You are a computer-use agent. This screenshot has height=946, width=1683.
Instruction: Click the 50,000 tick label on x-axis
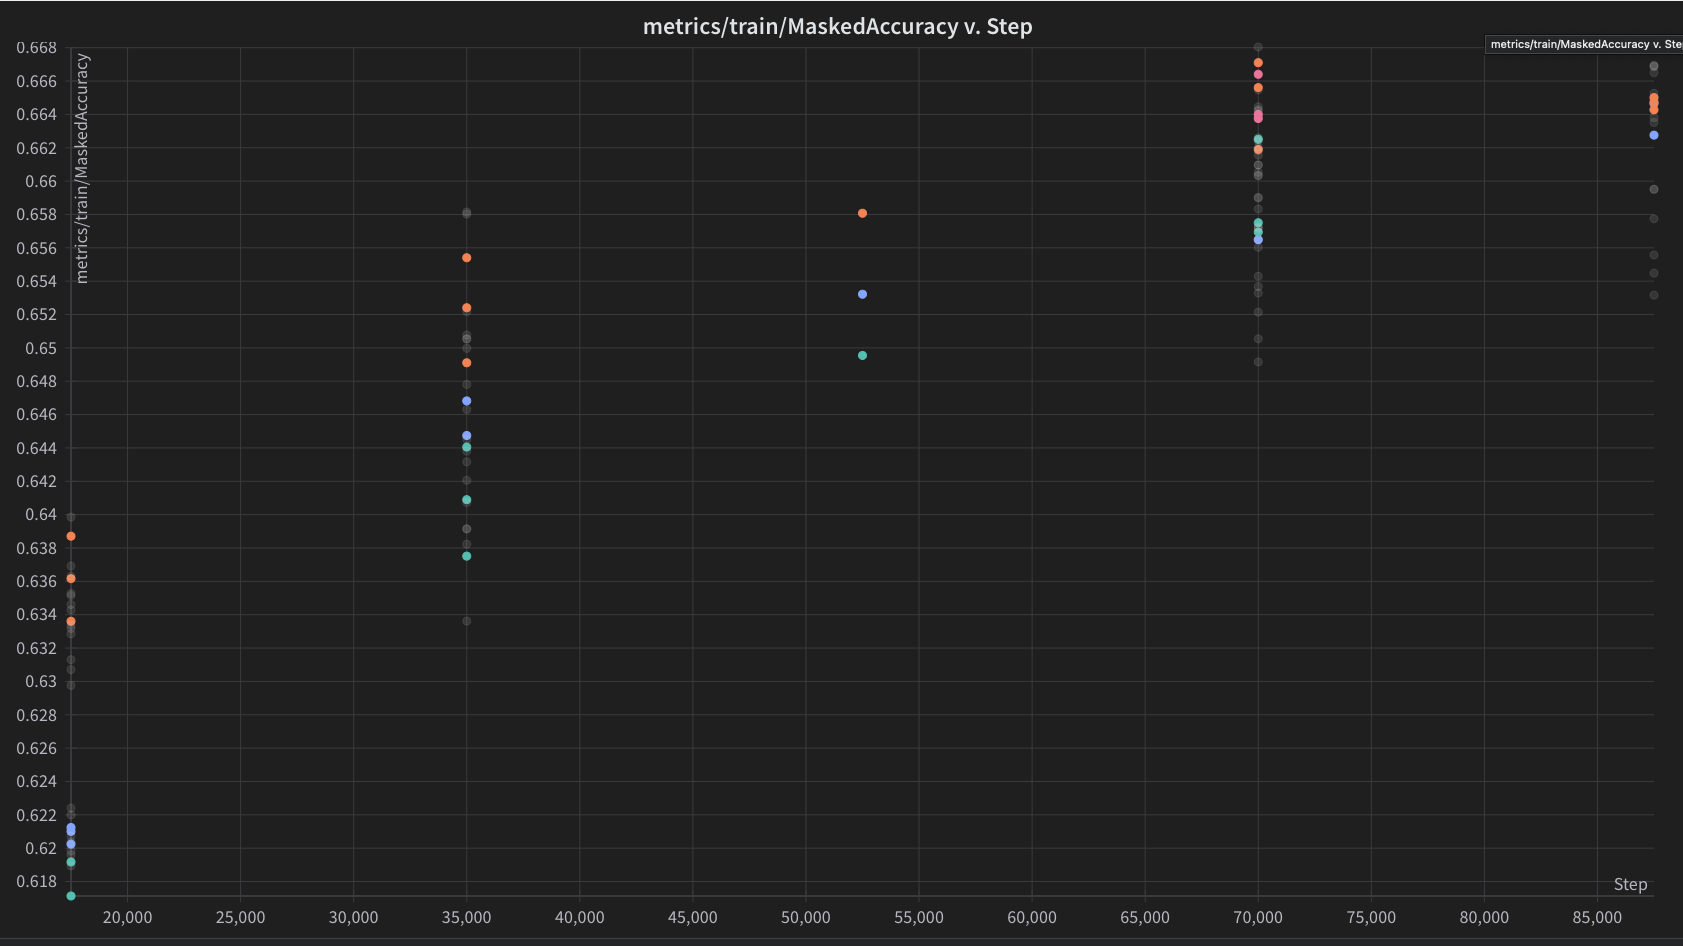(805, 917)
